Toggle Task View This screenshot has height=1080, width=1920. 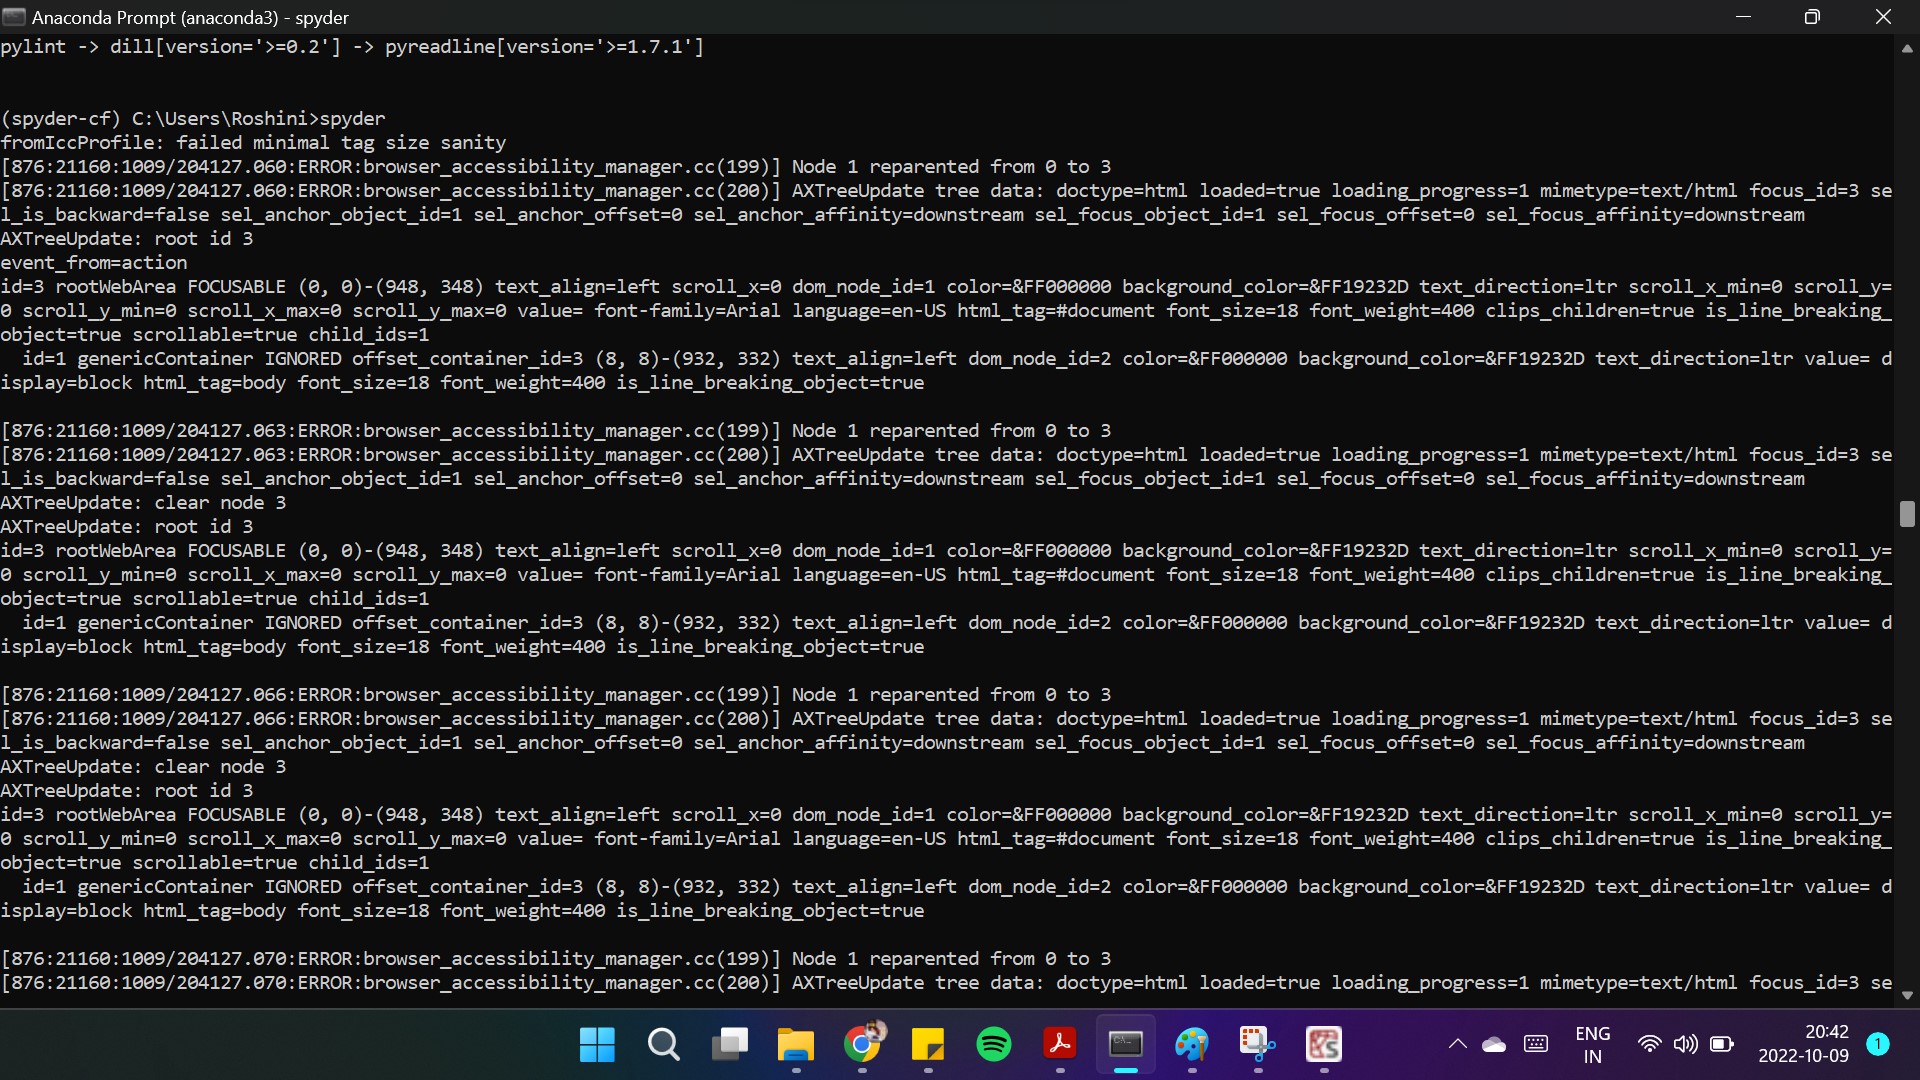[x=730, y=1045]
